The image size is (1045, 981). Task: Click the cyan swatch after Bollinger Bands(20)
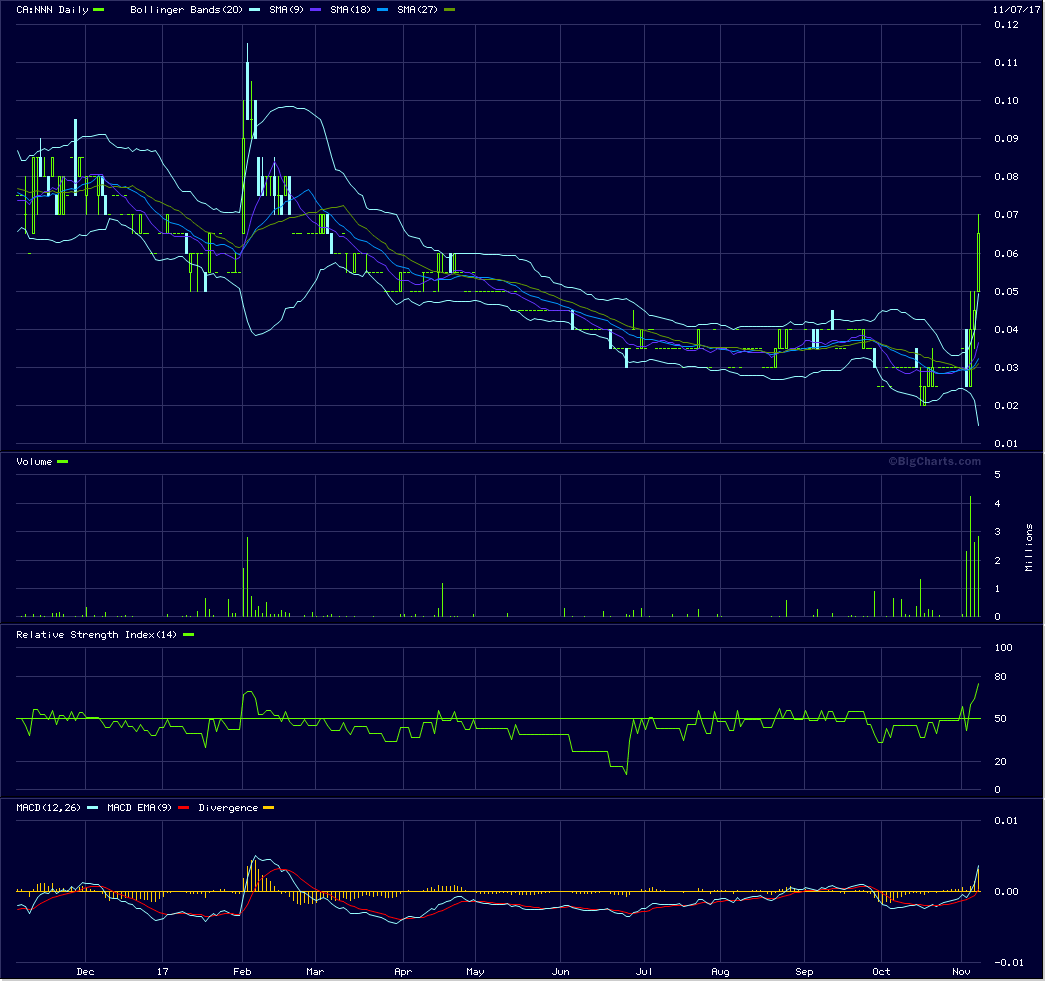click(254, 9)
